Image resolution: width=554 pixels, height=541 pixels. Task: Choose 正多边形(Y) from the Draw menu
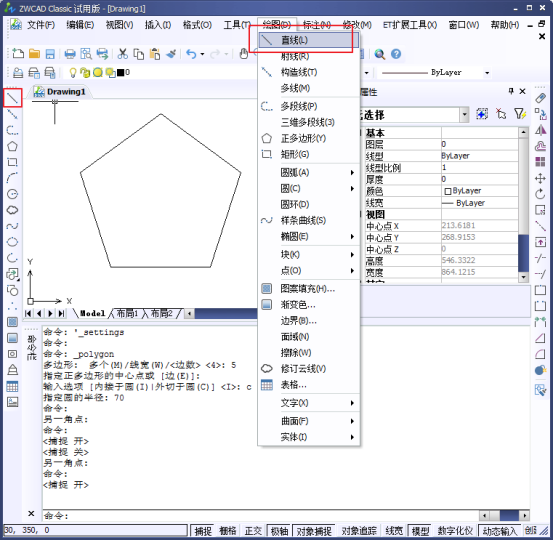tap(309, 138)
